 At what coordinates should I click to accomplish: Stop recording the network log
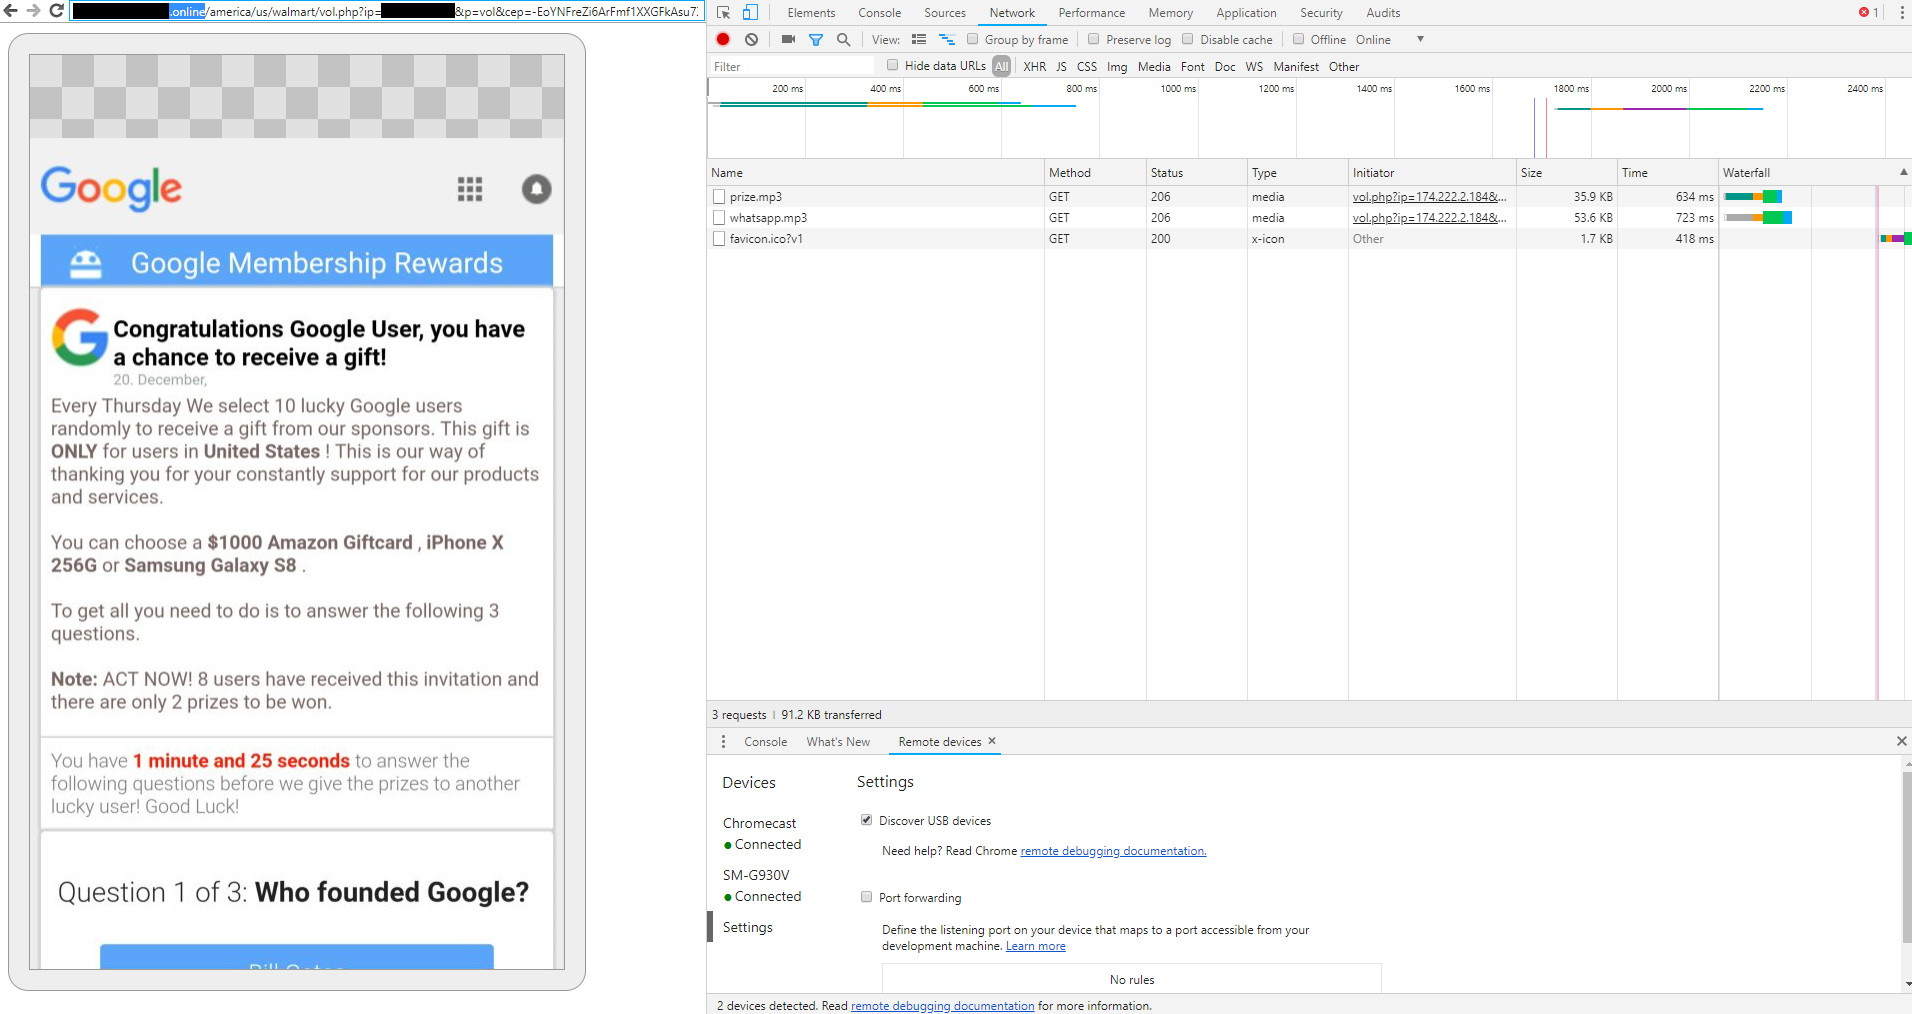(723, 39)
